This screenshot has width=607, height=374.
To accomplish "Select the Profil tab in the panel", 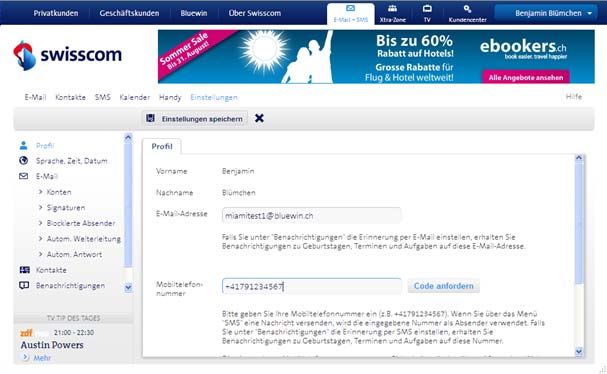I will (162, 146).
